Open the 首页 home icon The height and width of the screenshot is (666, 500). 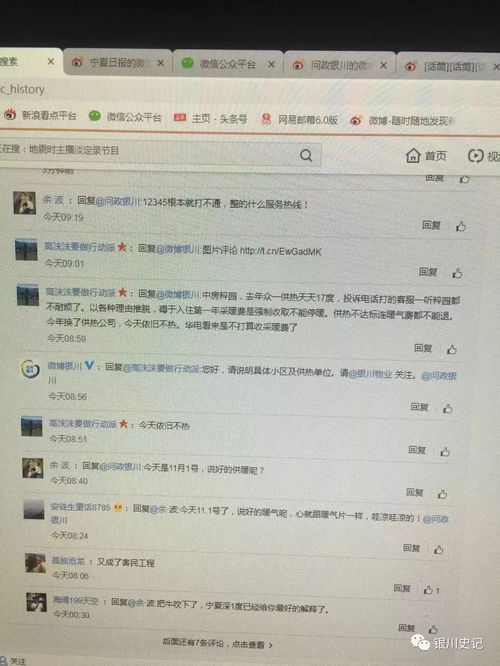[426, 156]
